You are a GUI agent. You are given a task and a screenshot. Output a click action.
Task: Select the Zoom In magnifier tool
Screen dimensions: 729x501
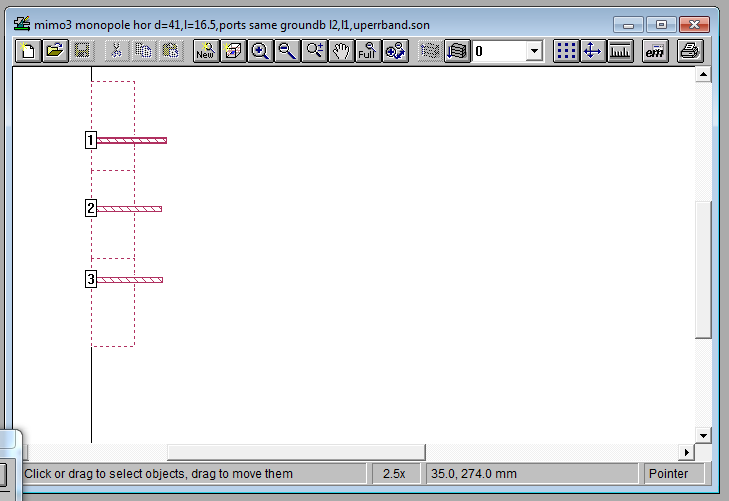pyautogui.click(x=260, y=51)
